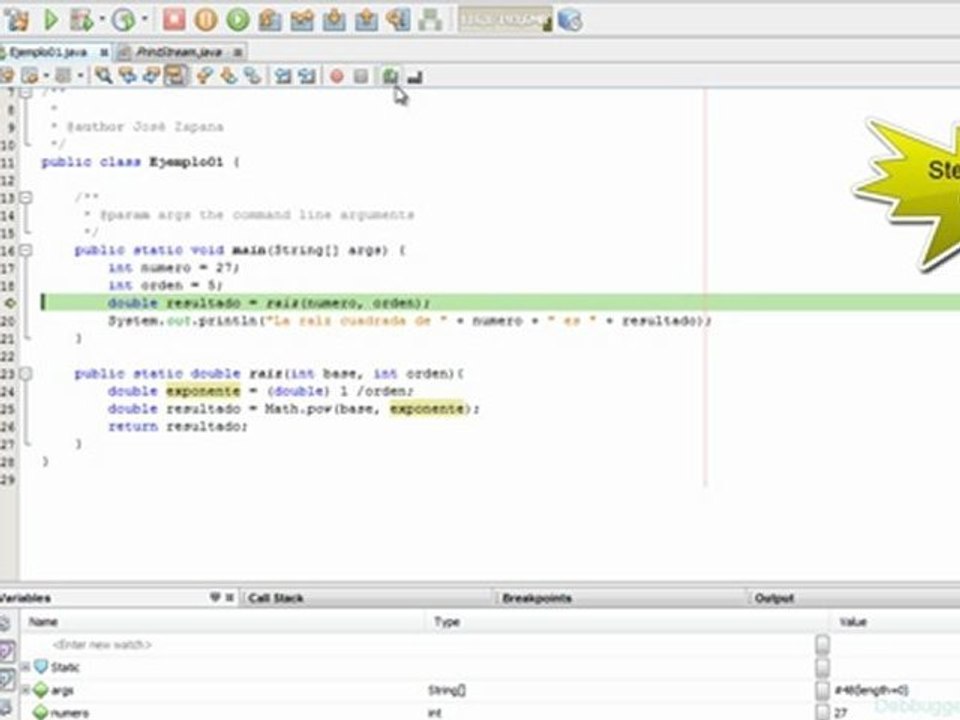Stop debugging with the red Finish Debugger button
Screen dimensions: 960x720
(x=174, y=20)
